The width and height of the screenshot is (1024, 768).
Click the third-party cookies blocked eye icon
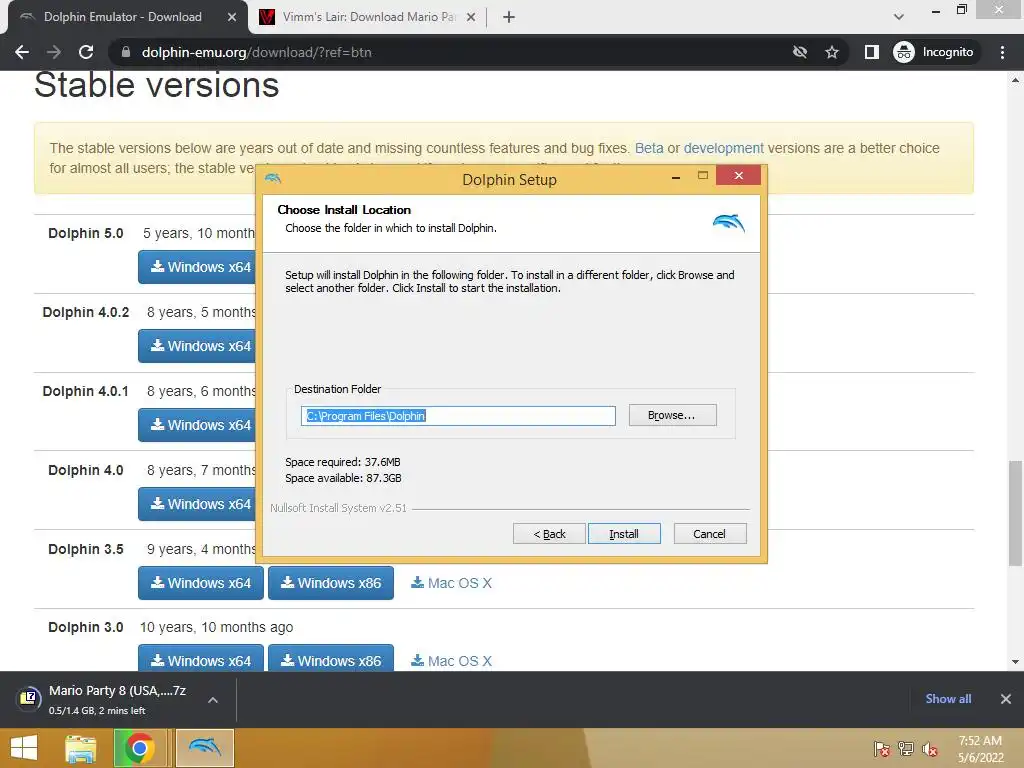pyautogui.click(x=799, y=52)
